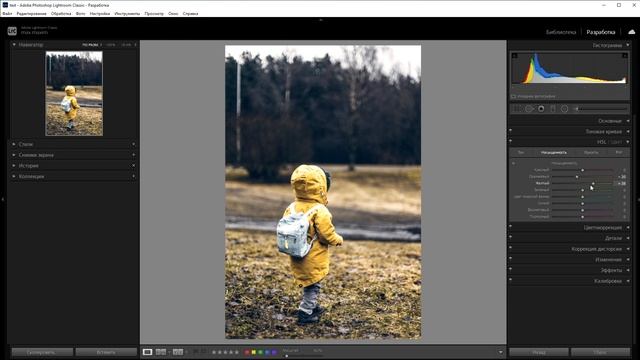Expand the Цветокоррекция panel
640x360 pixels.
[628, 227]
